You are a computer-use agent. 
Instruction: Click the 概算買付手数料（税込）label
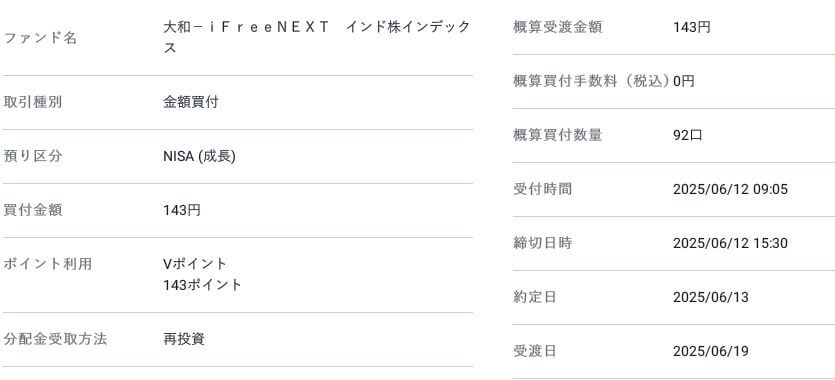[591, 81]
